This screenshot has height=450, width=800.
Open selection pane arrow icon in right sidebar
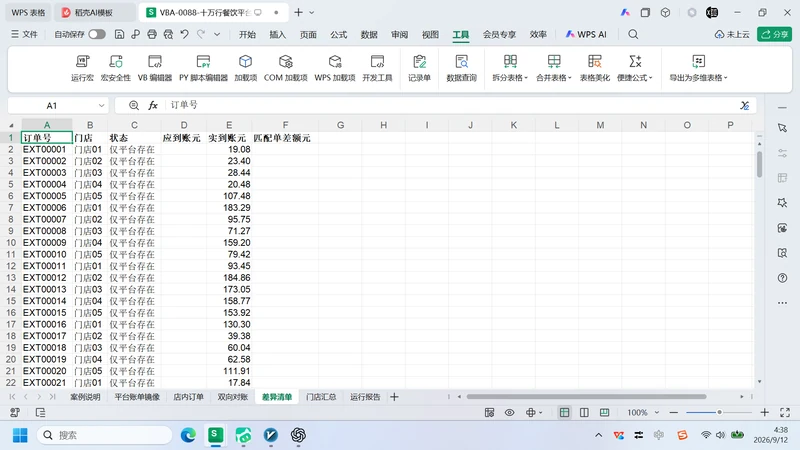point(782,128)
